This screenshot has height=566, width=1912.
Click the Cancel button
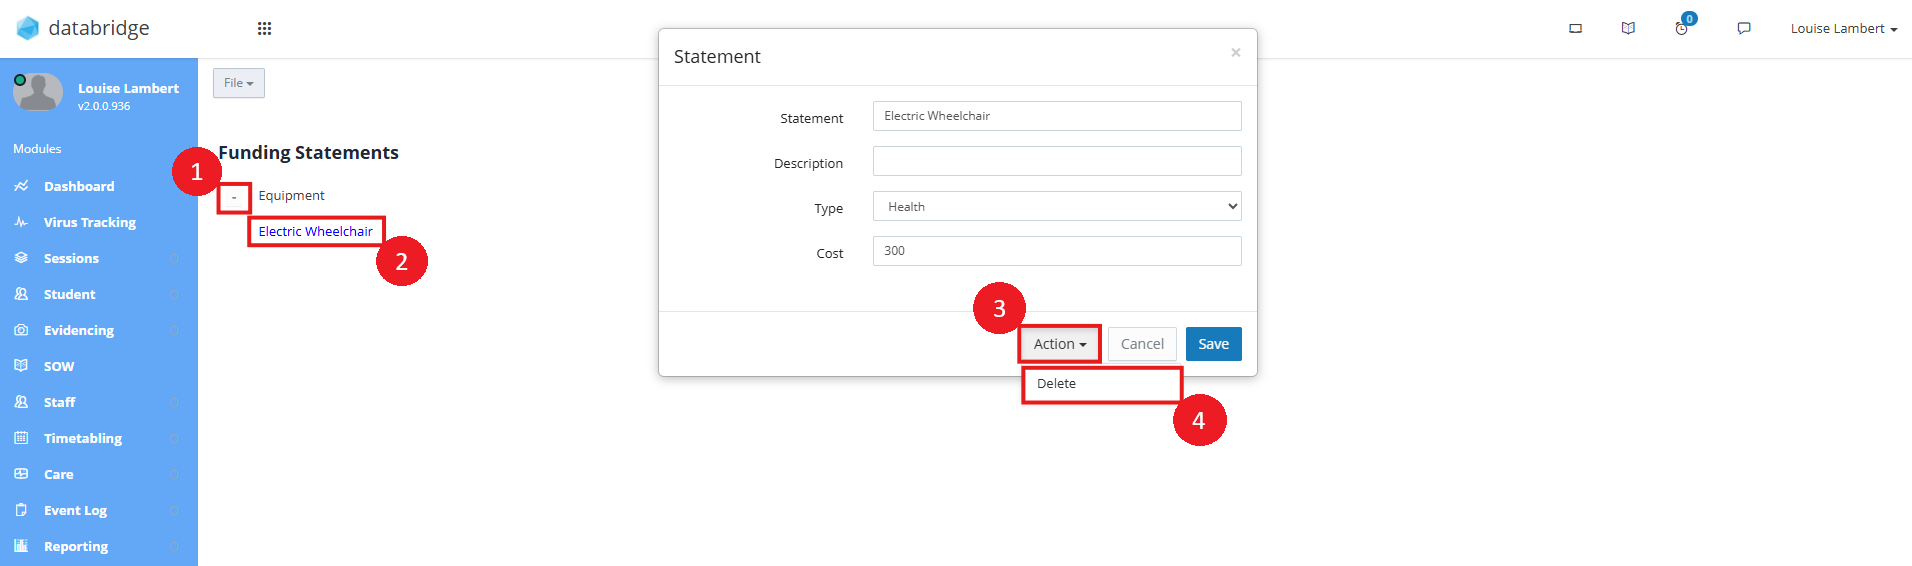tap(1142, 344)
